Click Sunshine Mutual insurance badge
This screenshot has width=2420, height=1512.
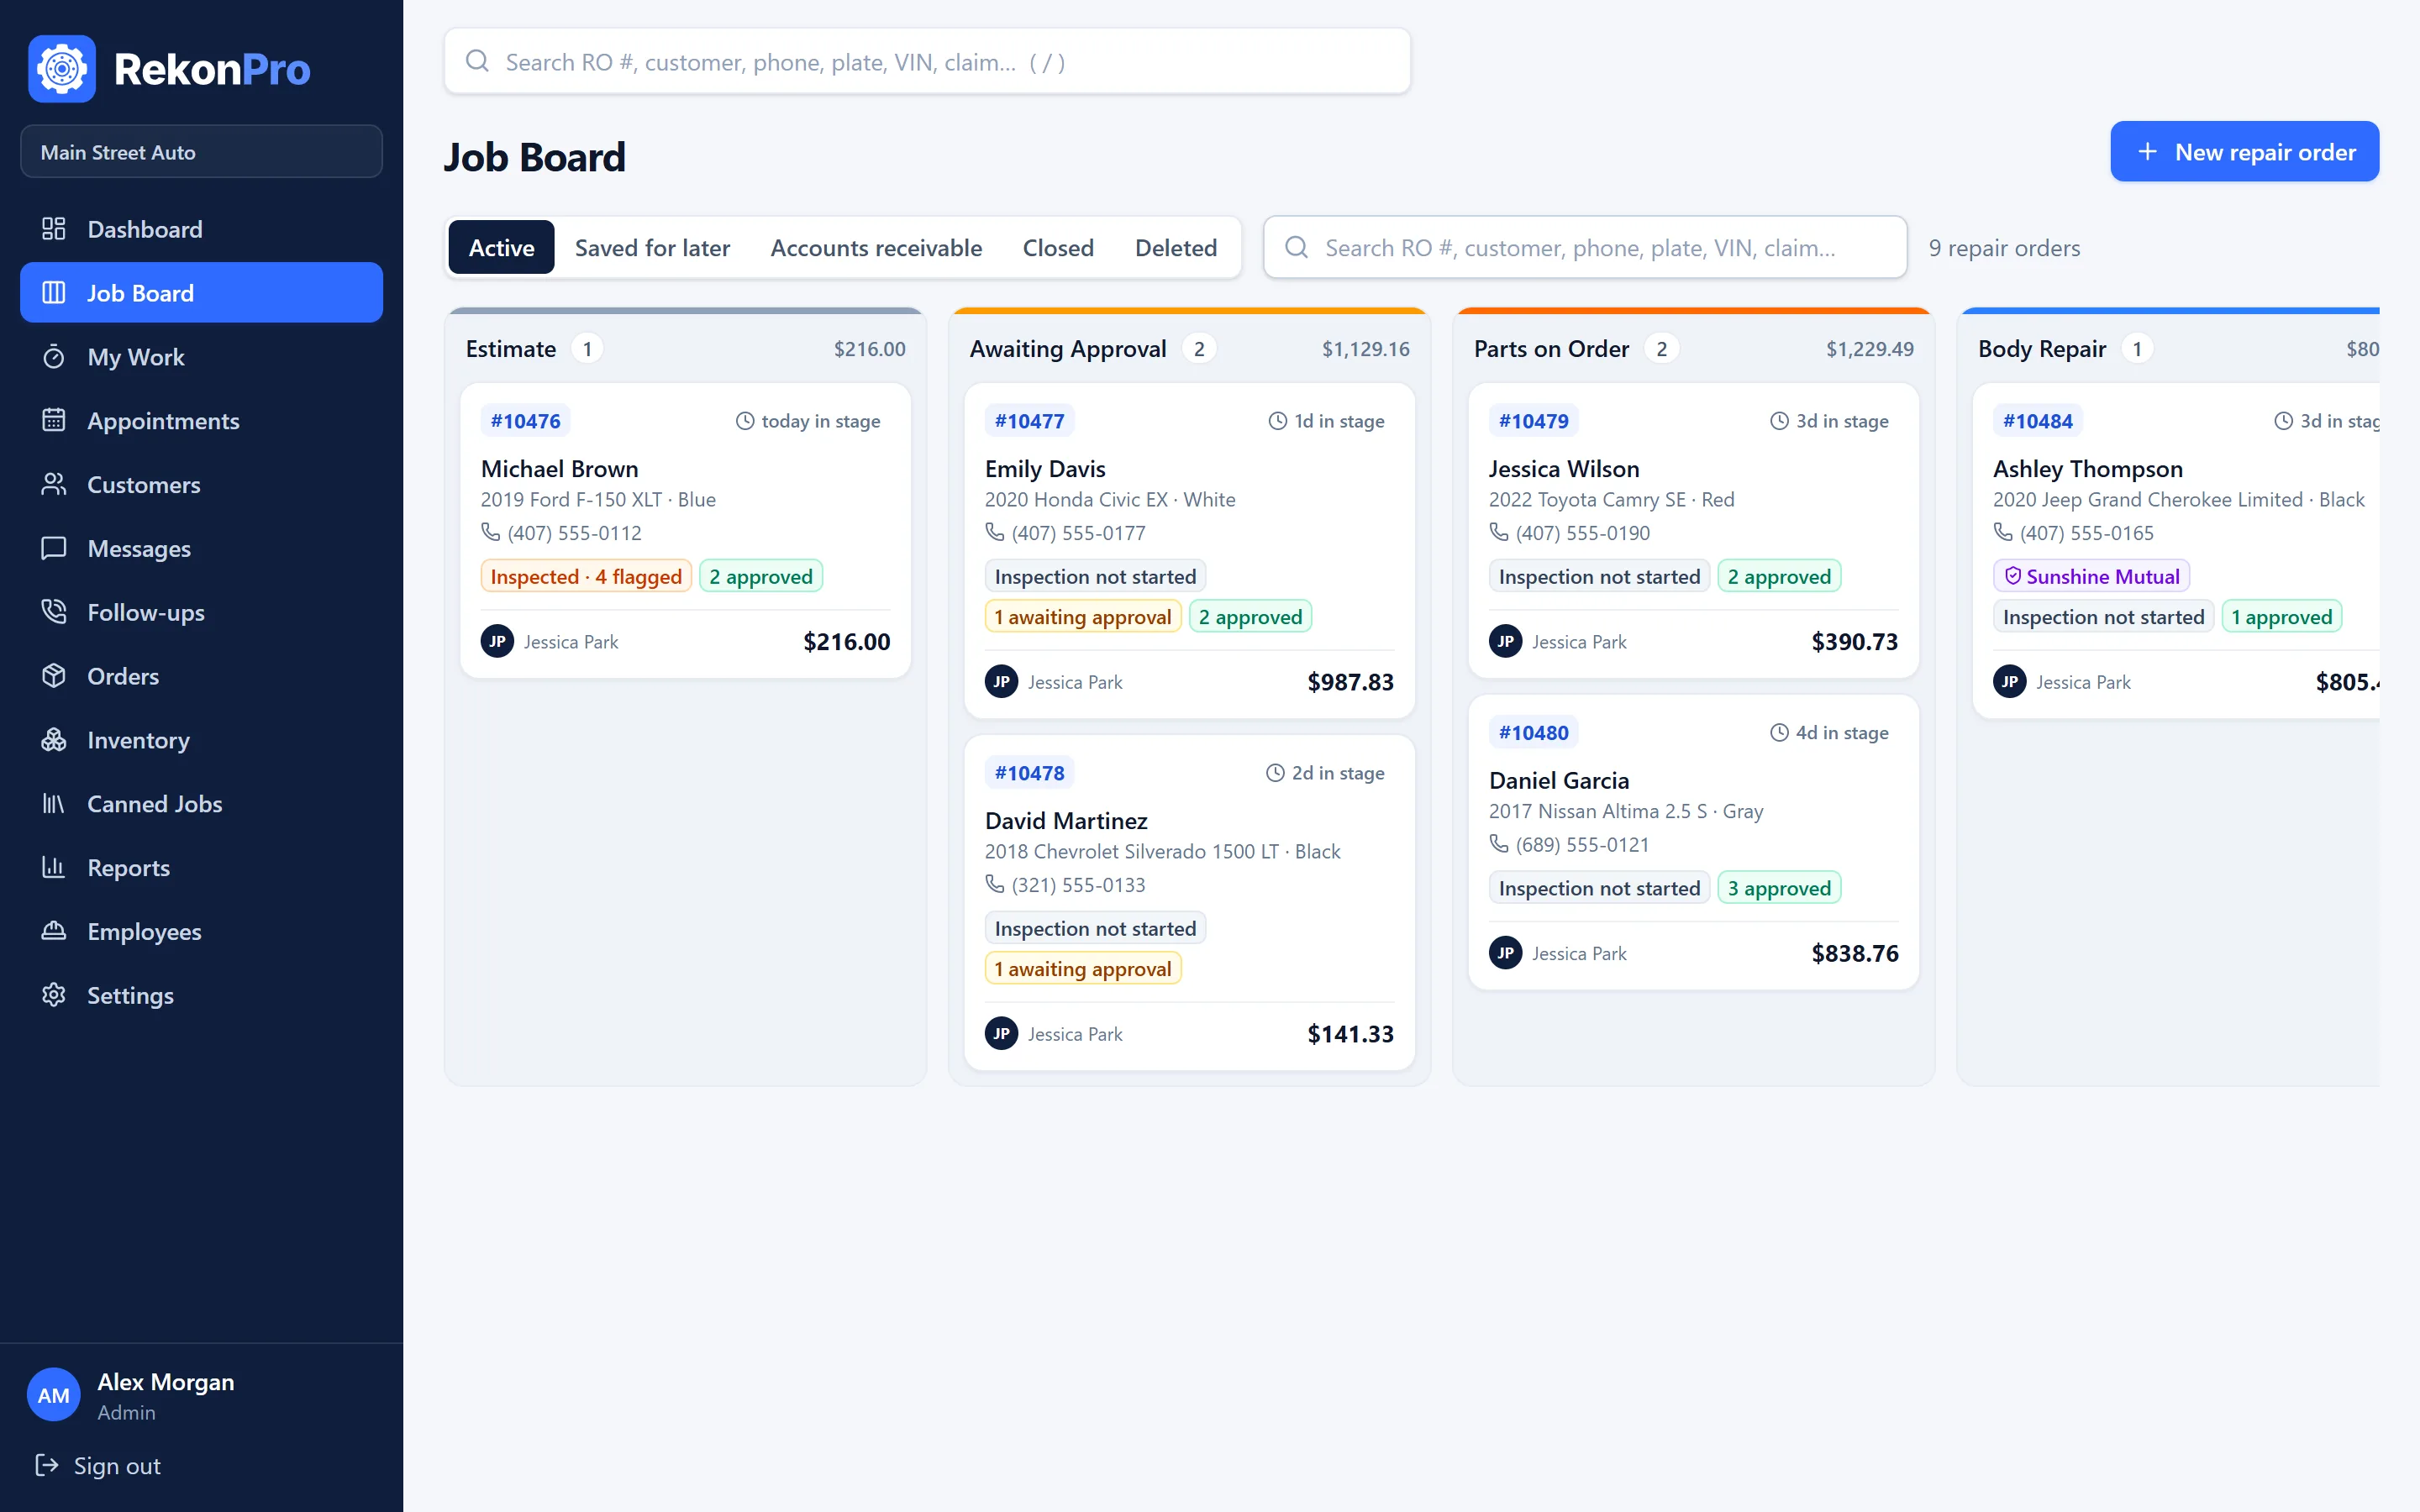pos(2091,576)
